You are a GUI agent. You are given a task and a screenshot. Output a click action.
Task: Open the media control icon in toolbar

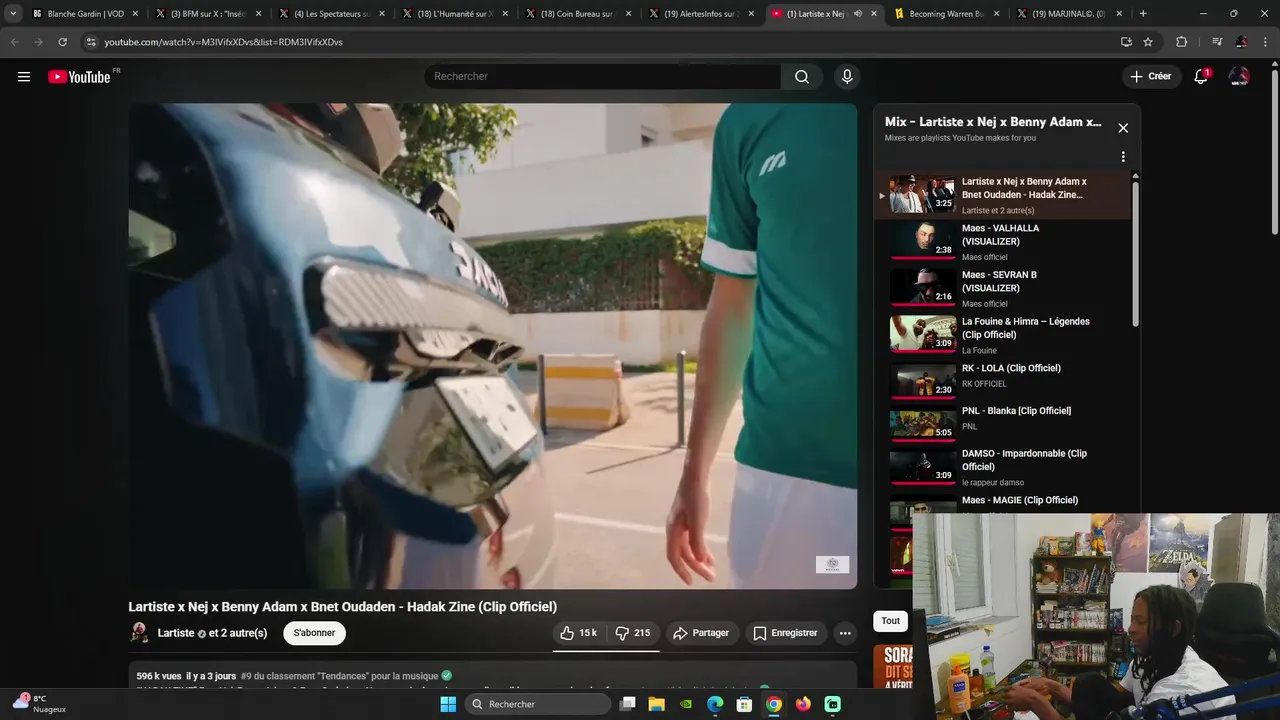pyautogui.click(x=1216, y=42)
